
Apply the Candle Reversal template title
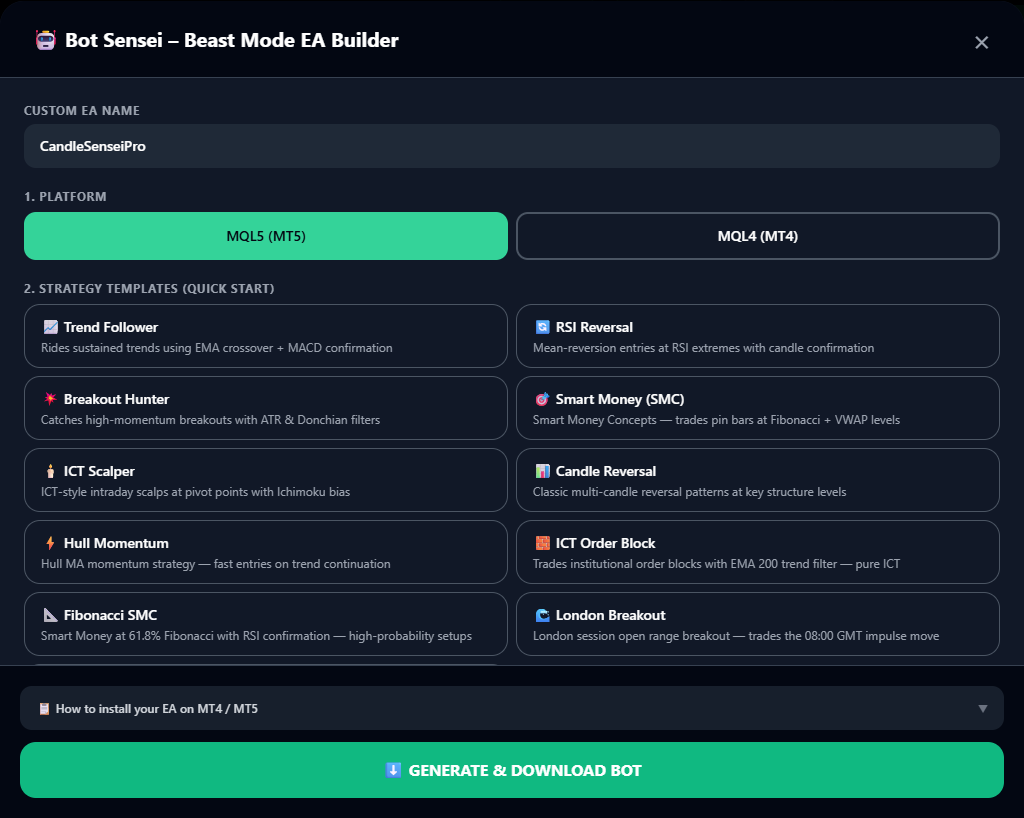point(605,471)
